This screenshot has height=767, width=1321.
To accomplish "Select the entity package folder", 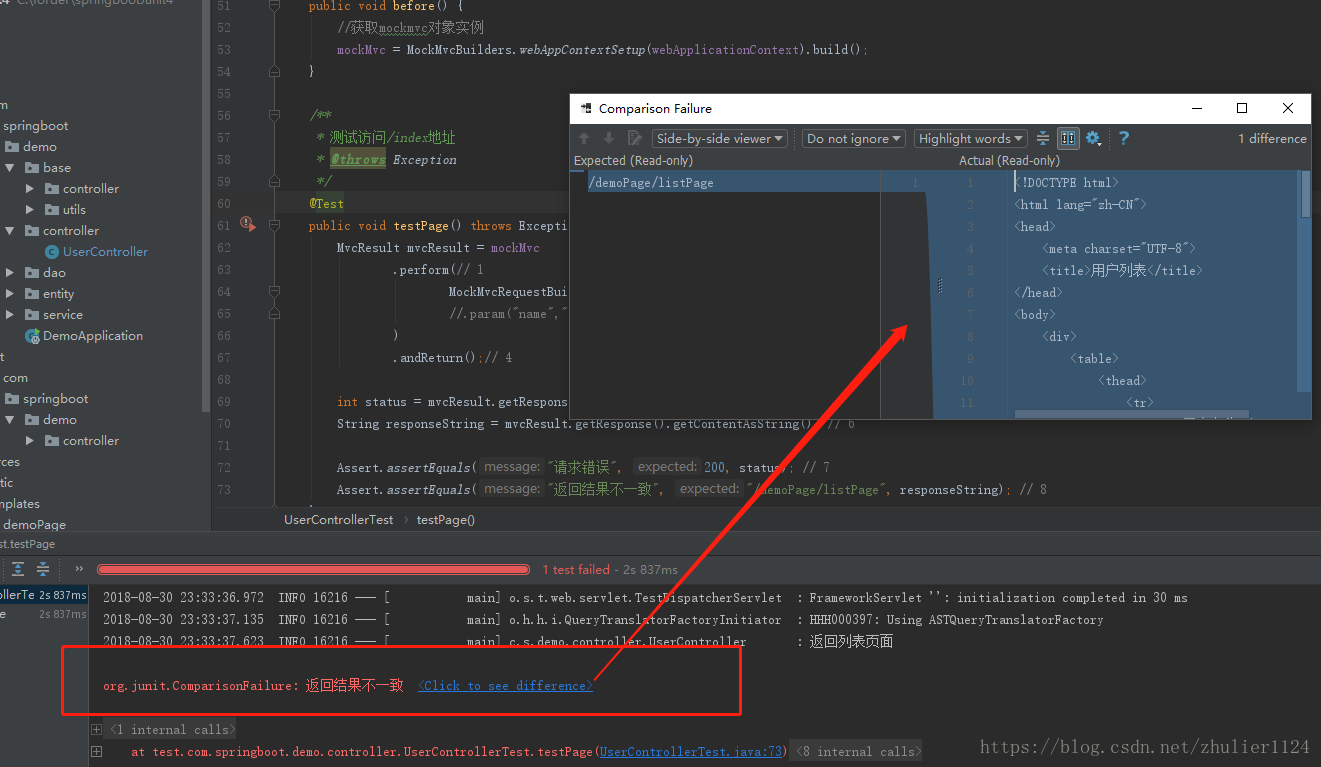I will 58,294.
